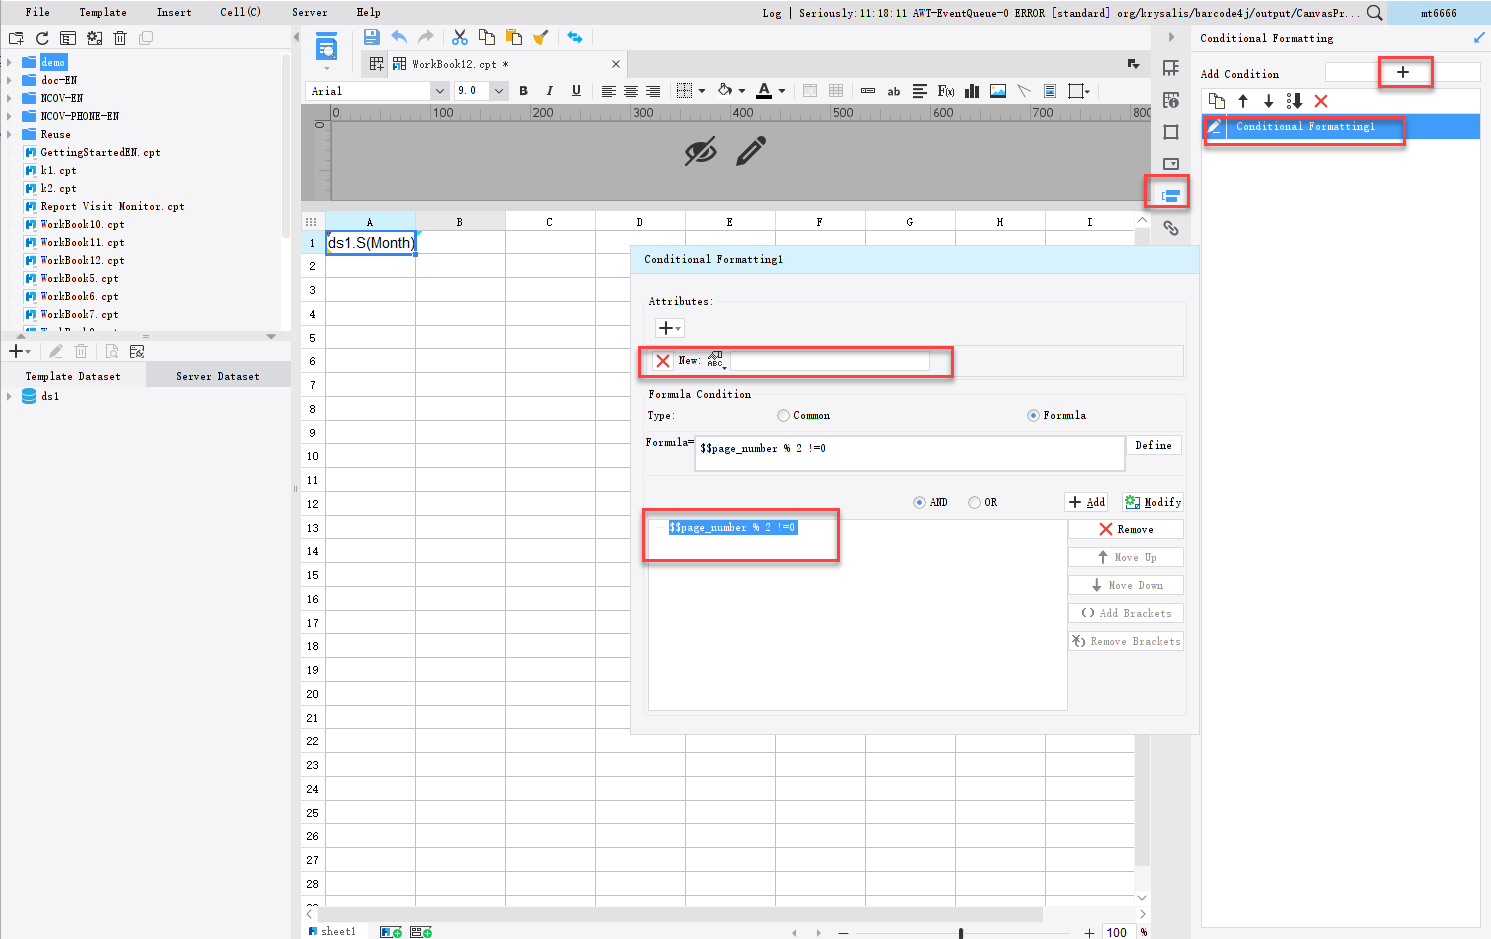Click the Bold formatting icon
1491x939 pixels.
click(x=523, y=91)
